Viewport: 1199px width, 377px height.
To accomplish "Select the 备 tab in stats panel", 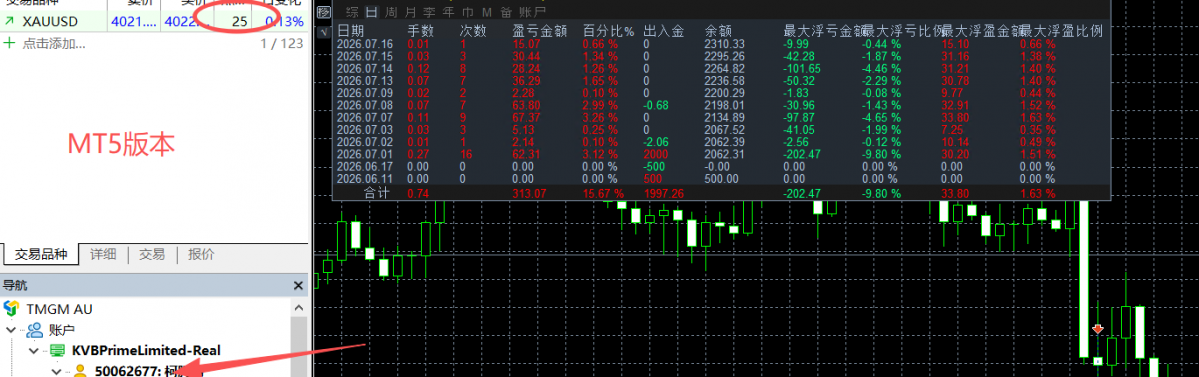I will pos(505,11).
